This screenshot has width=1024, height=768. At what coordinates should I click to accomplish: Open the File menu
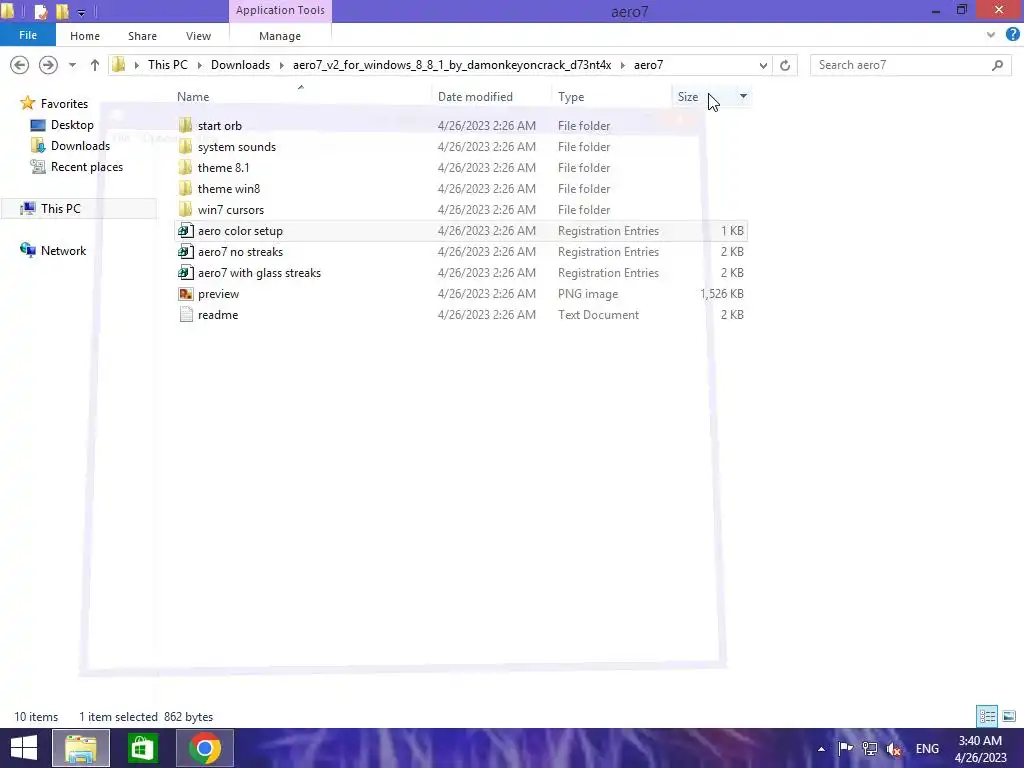click(x=27, y=35)
